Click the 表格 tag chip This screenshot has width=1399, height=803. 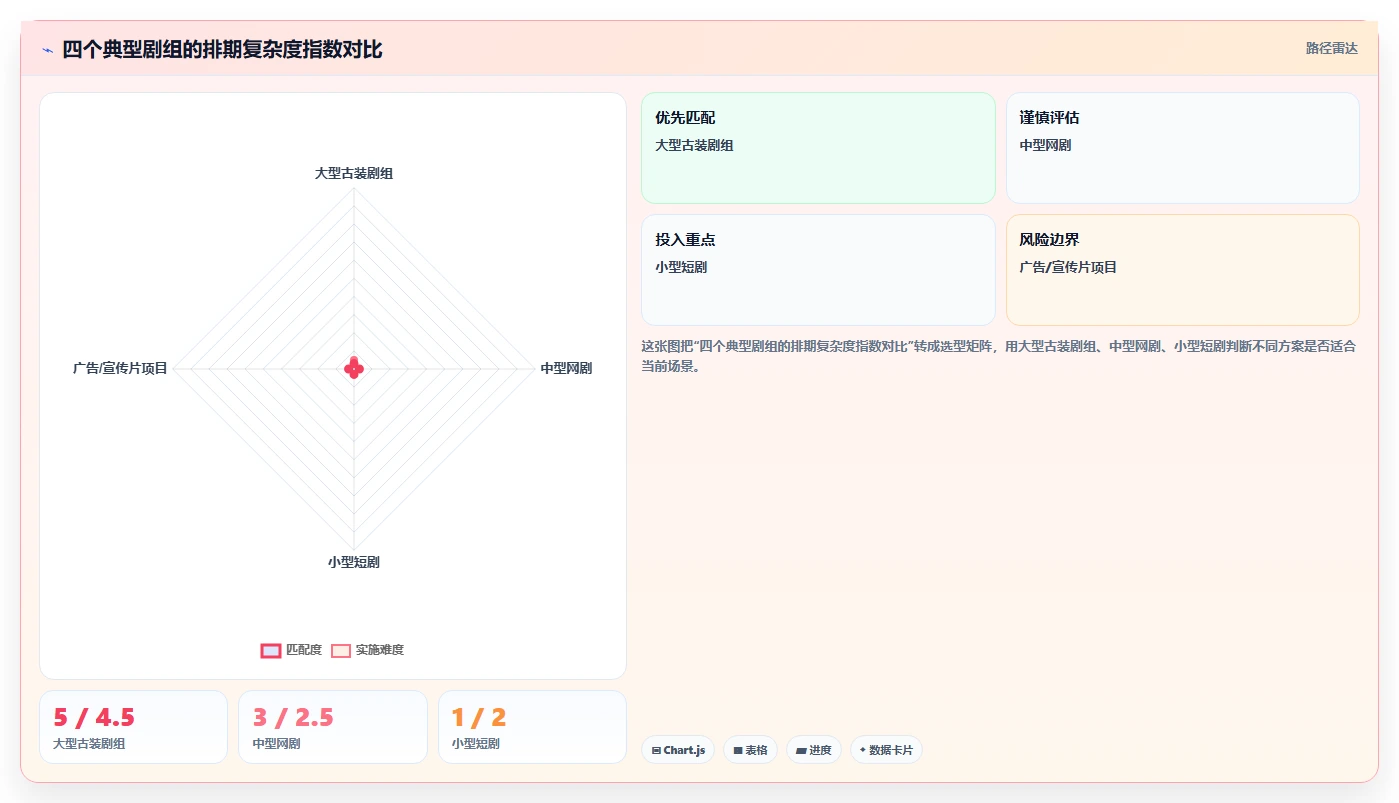coord(750,750)
